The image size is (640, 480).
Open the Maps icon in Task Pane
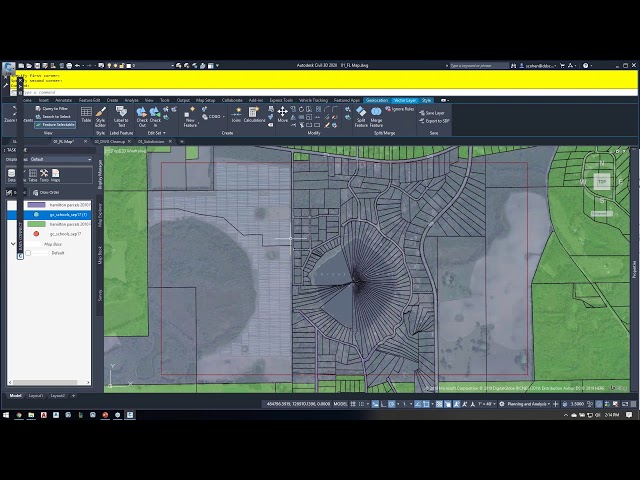pyautogui.click(x=56, y=175)
